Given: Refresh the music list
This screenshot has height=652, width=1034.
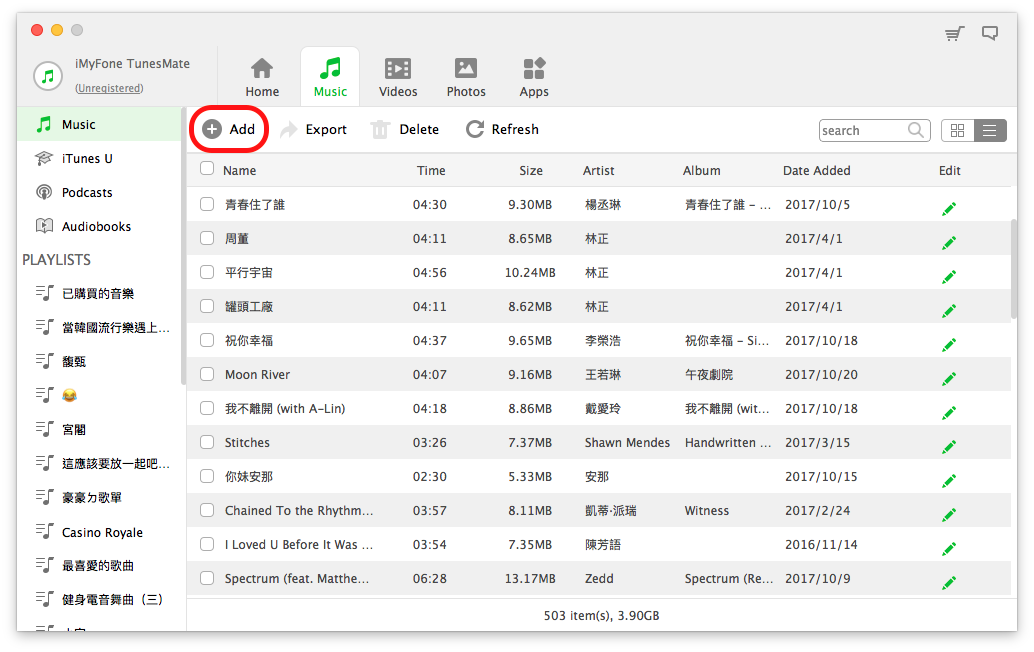Looking at the screenshot, I should [502, 129].
